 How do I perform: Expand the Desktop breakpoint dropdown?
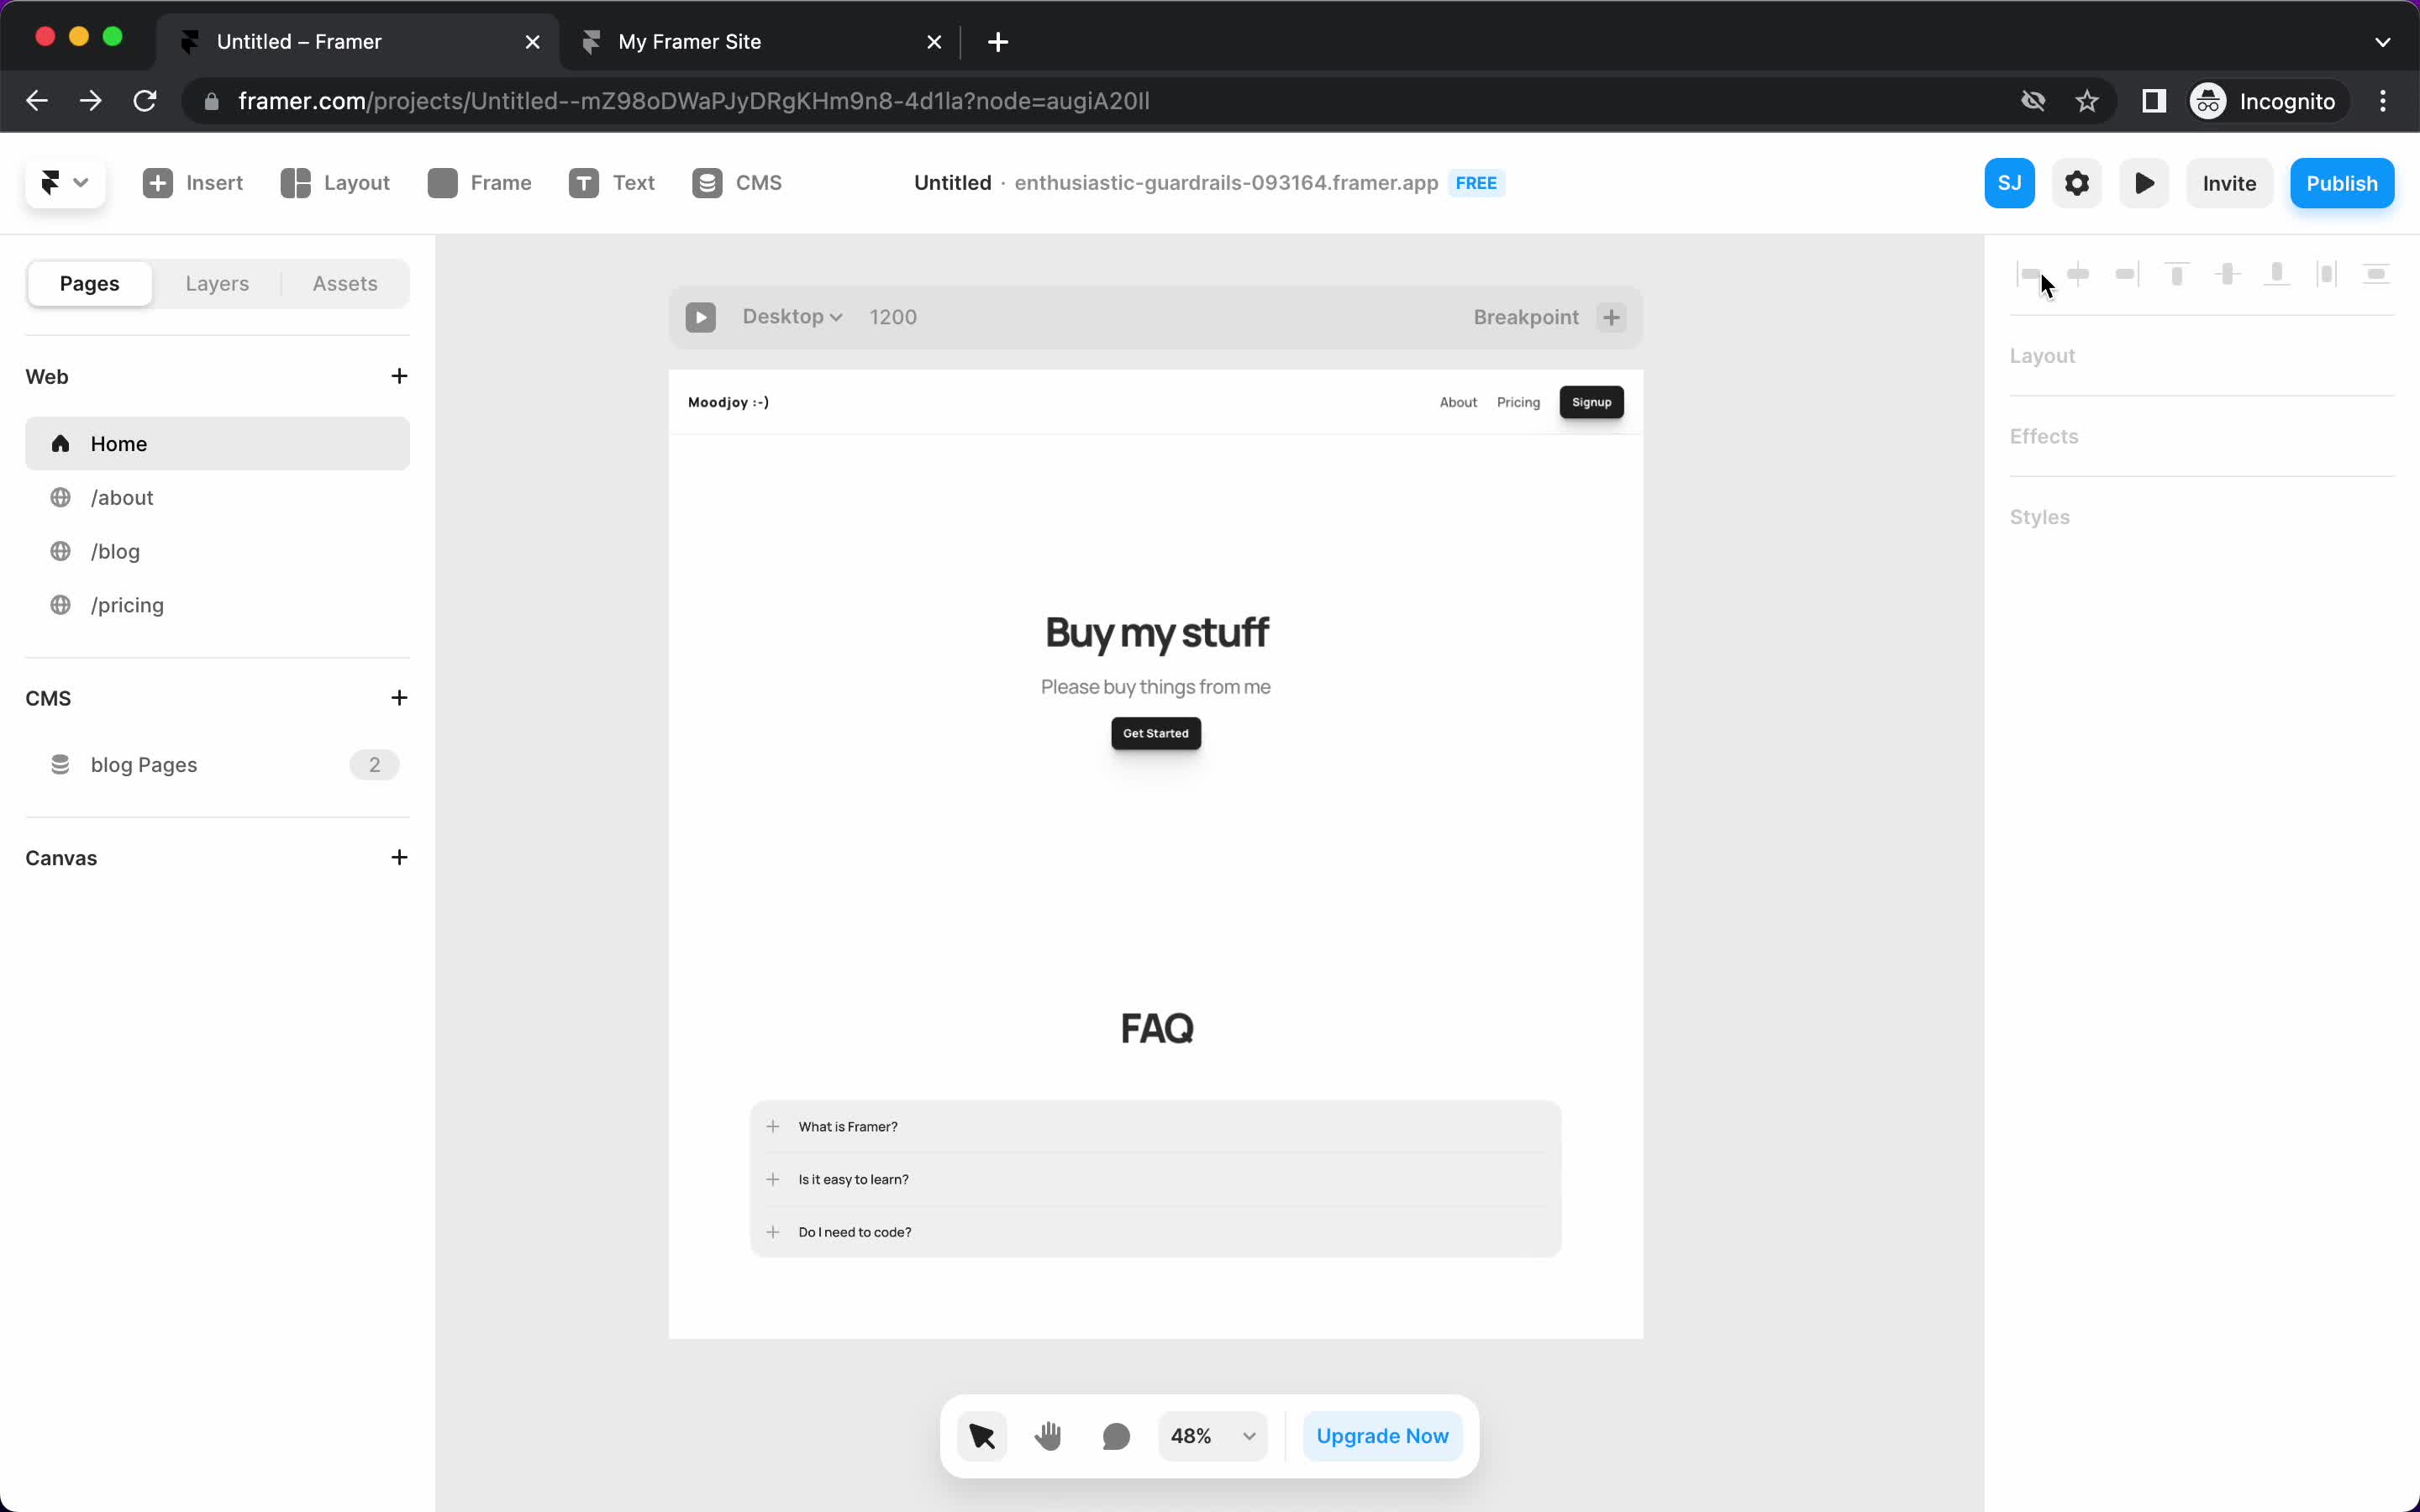click(791, 317)
